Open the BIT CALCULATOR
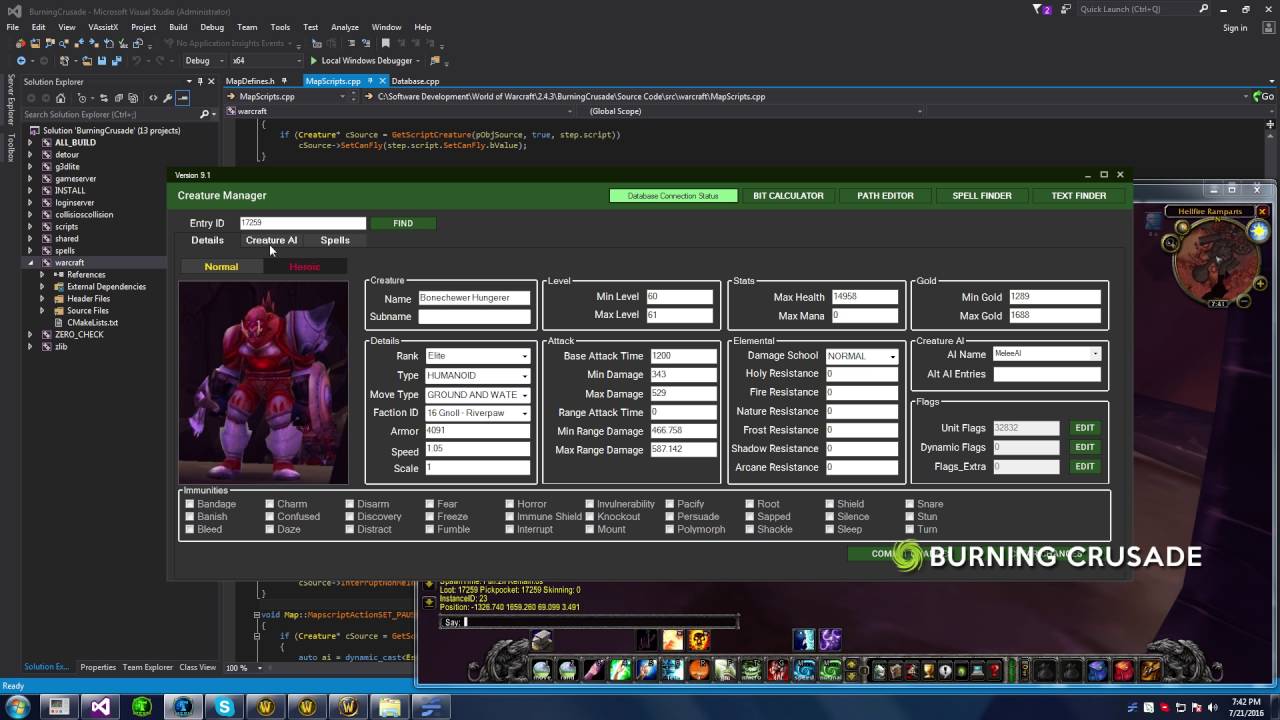 [788, 196]
